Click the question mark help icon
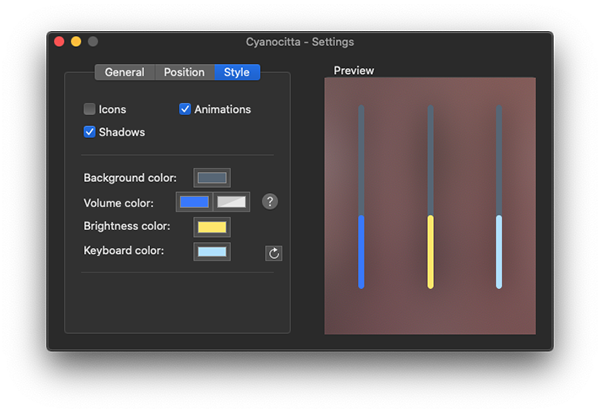 [x=270, y=201]
